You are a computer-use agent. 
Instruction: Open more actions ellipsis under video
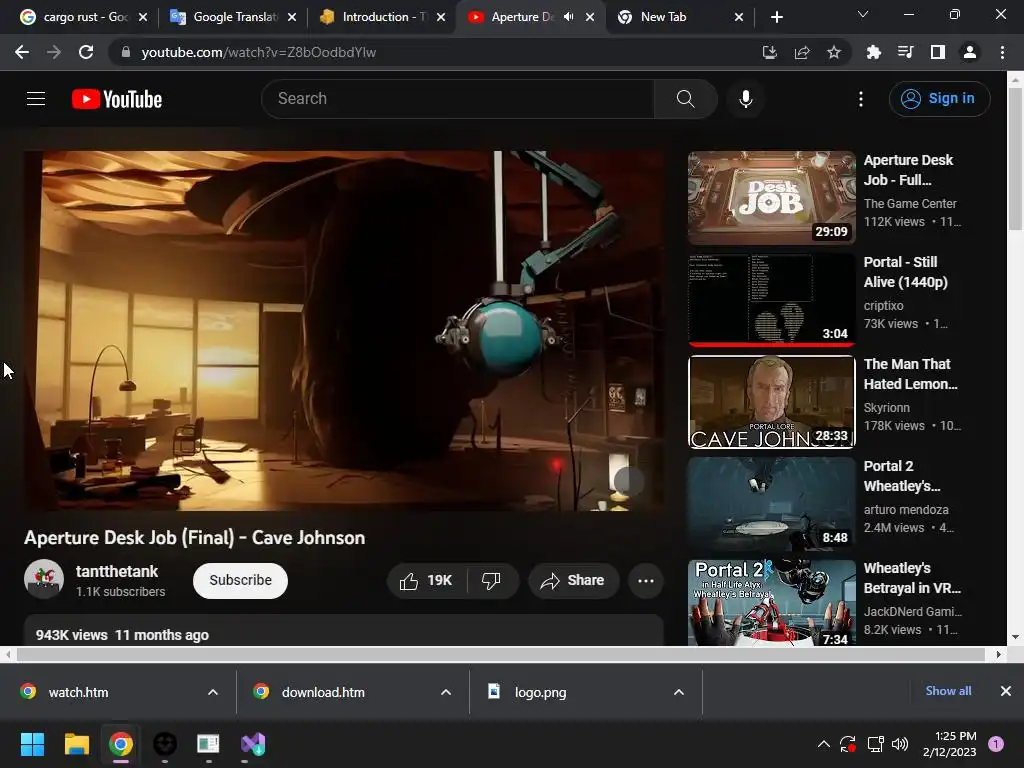(x=646, y=581)
